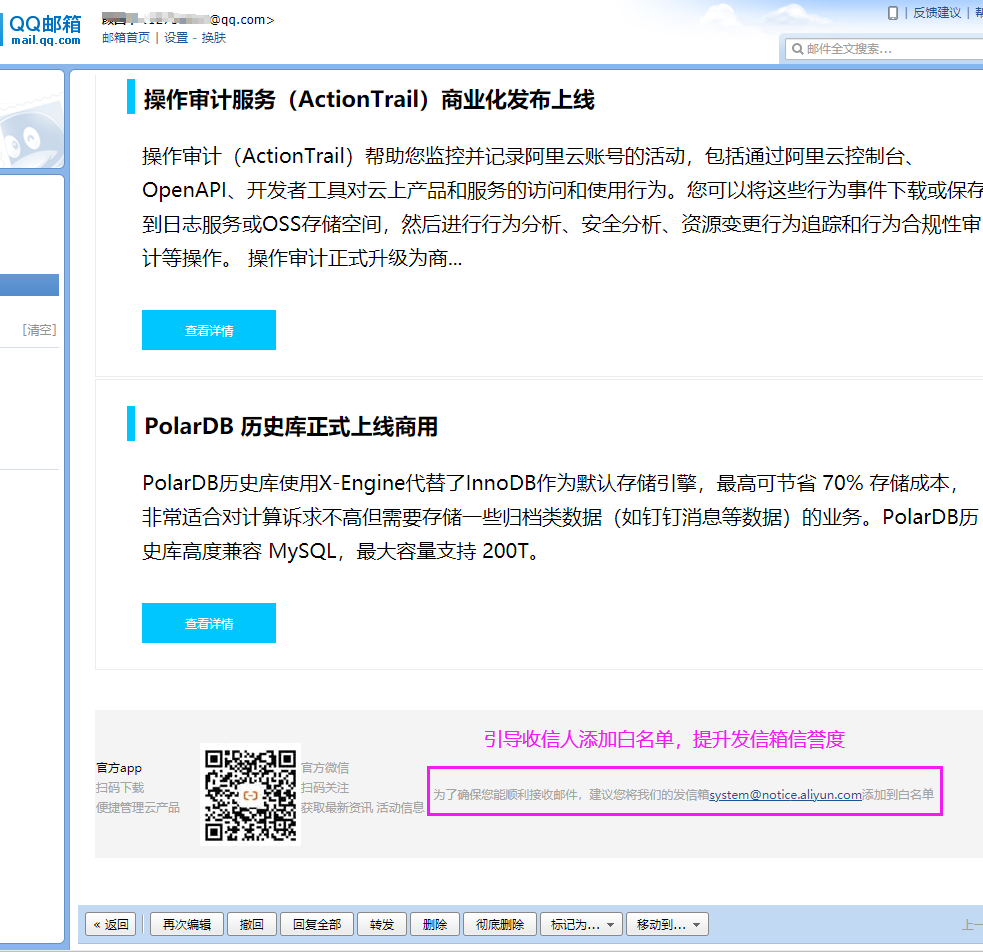
Task: Click the 操作审计服务 ActionTrail heading
Action: [x=369, y=99]
